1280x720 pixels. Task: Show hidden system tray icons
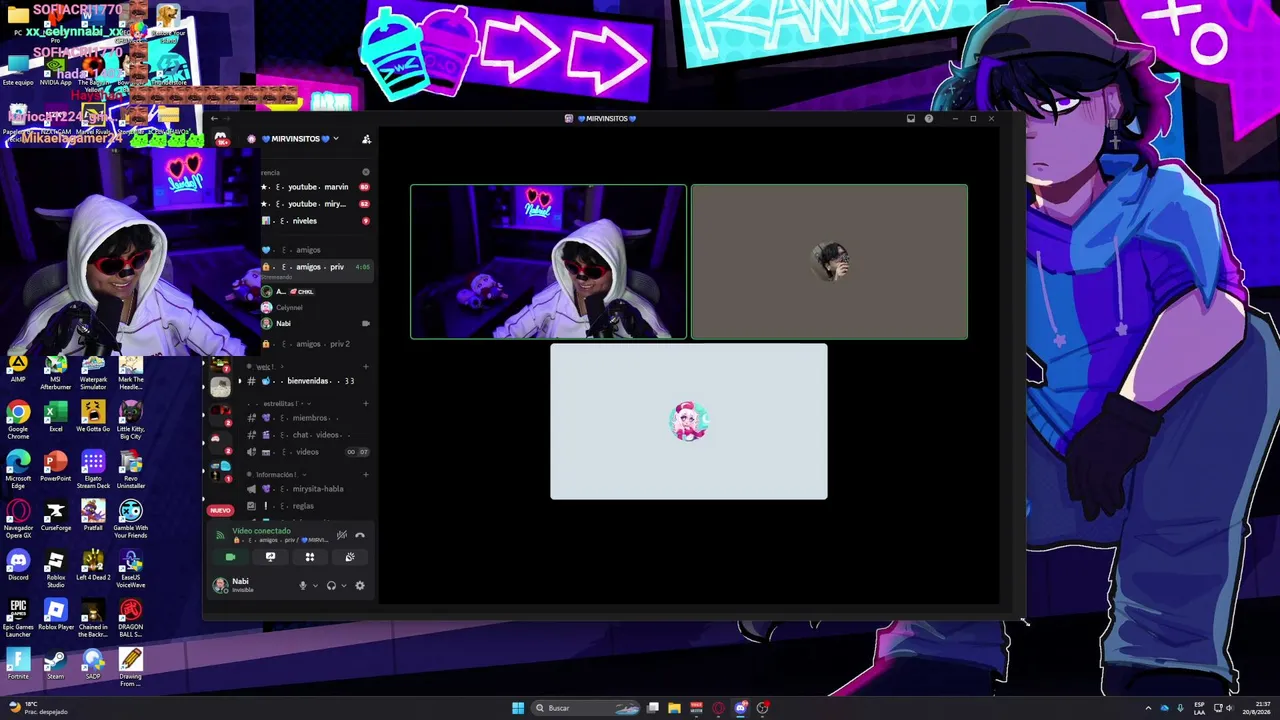tap(1148, 708)
